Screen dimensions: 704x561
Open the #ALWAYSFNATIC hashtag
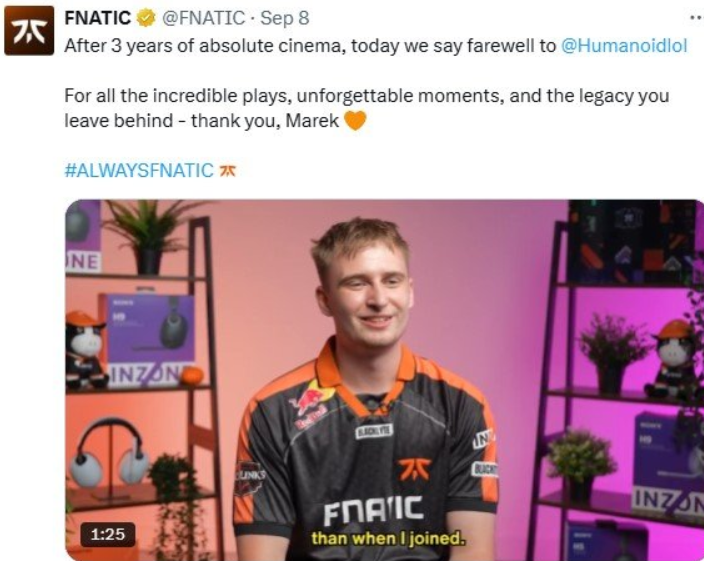(x=139, y=171)
